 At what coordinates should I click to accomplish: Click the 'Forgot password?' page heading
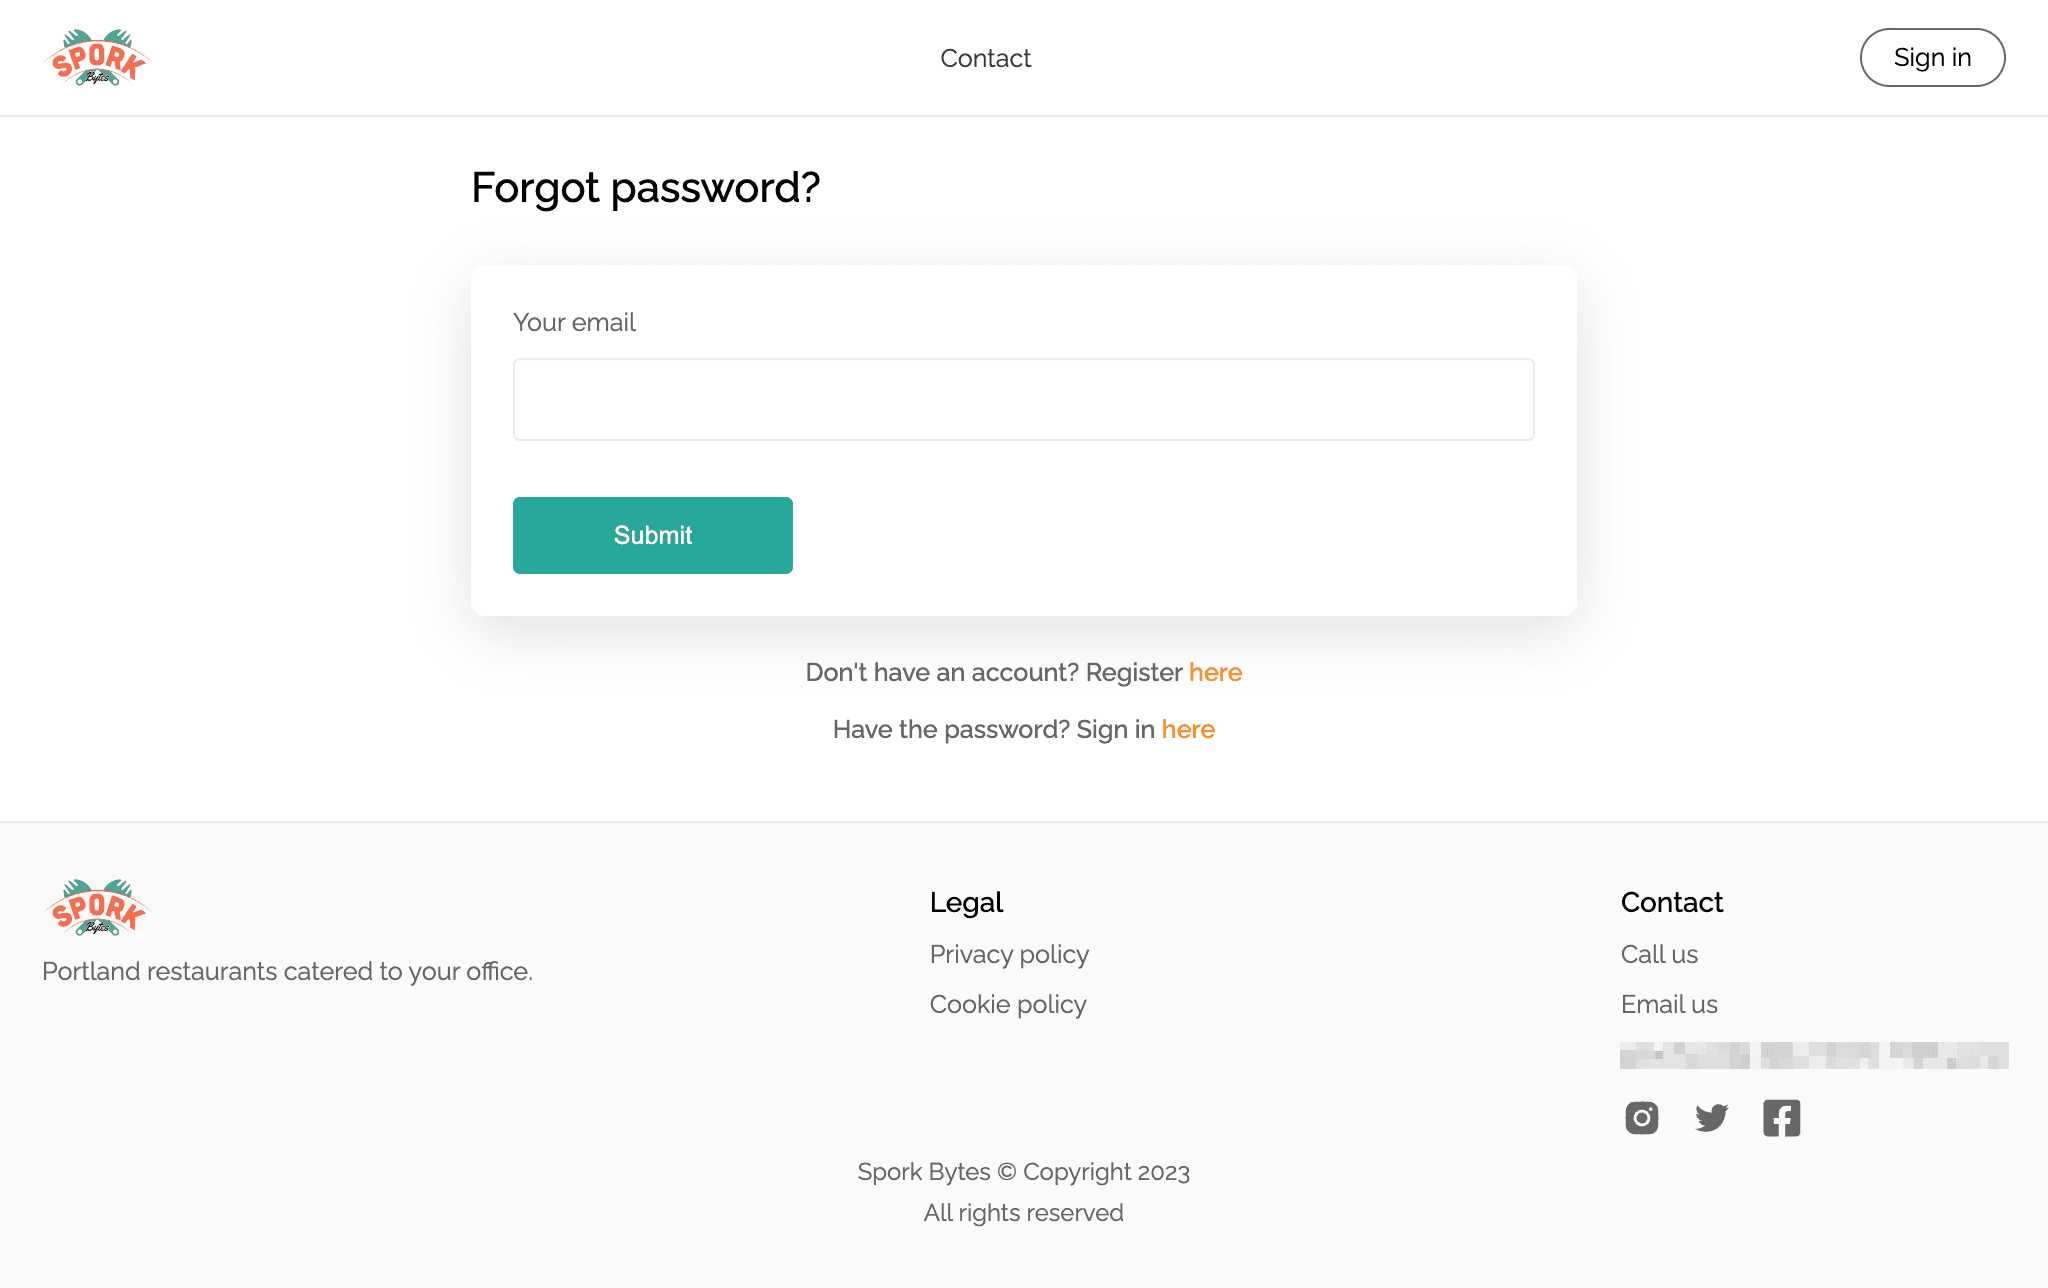645,187
